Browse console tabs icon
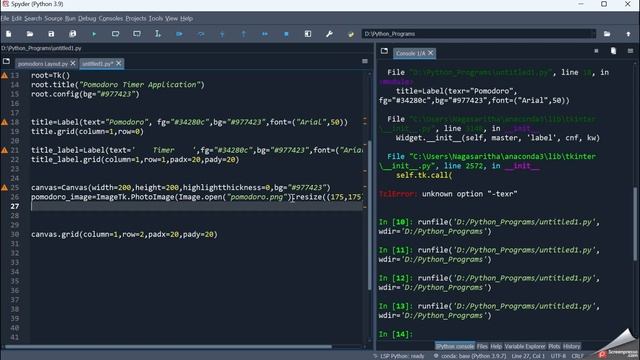 384,51
